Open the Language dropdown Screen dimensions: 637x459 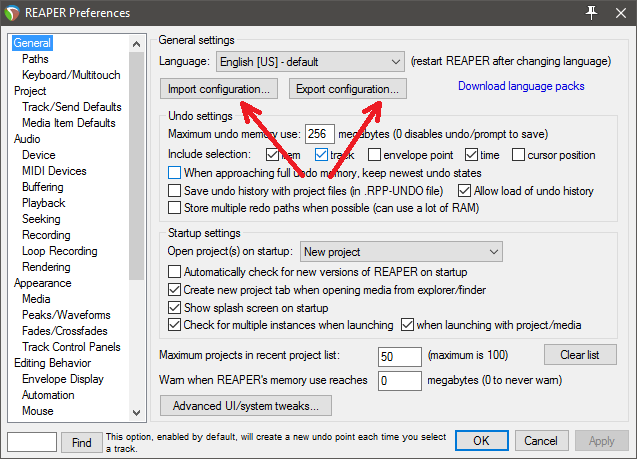click(310, 62)
